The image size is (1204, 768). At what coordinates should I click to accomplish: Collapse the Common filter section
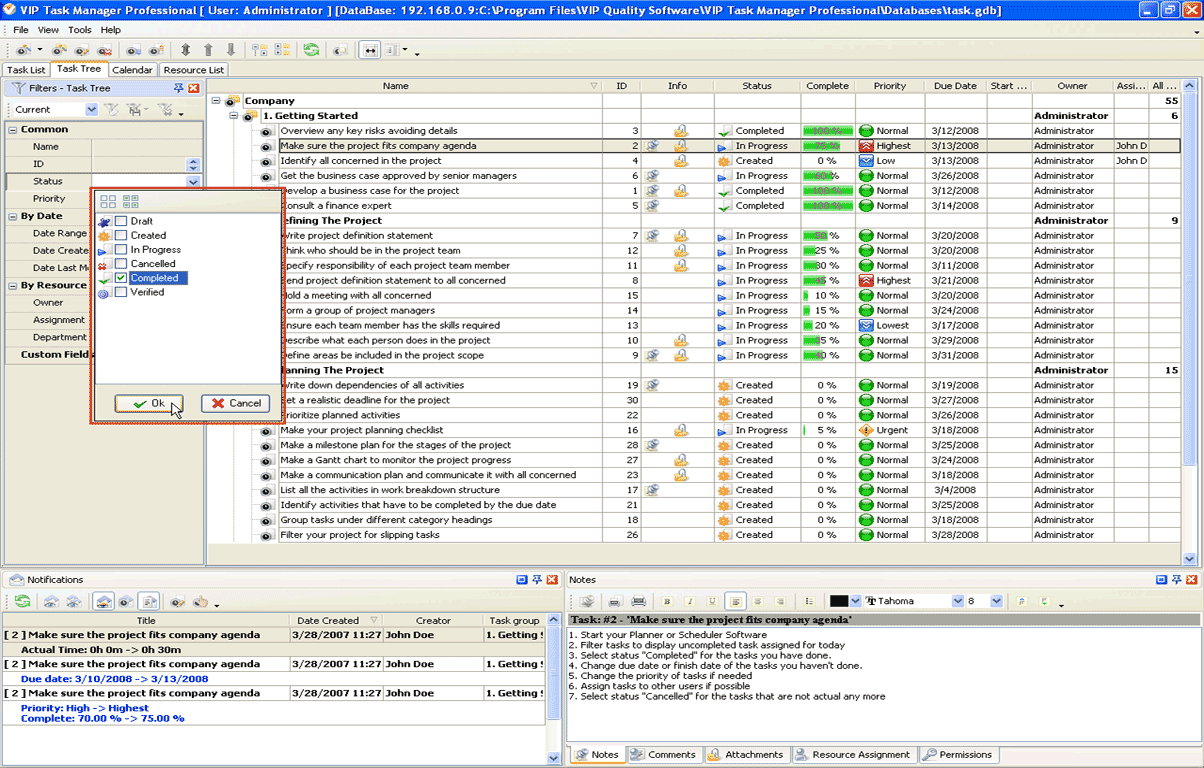click(x=13, y=130)
